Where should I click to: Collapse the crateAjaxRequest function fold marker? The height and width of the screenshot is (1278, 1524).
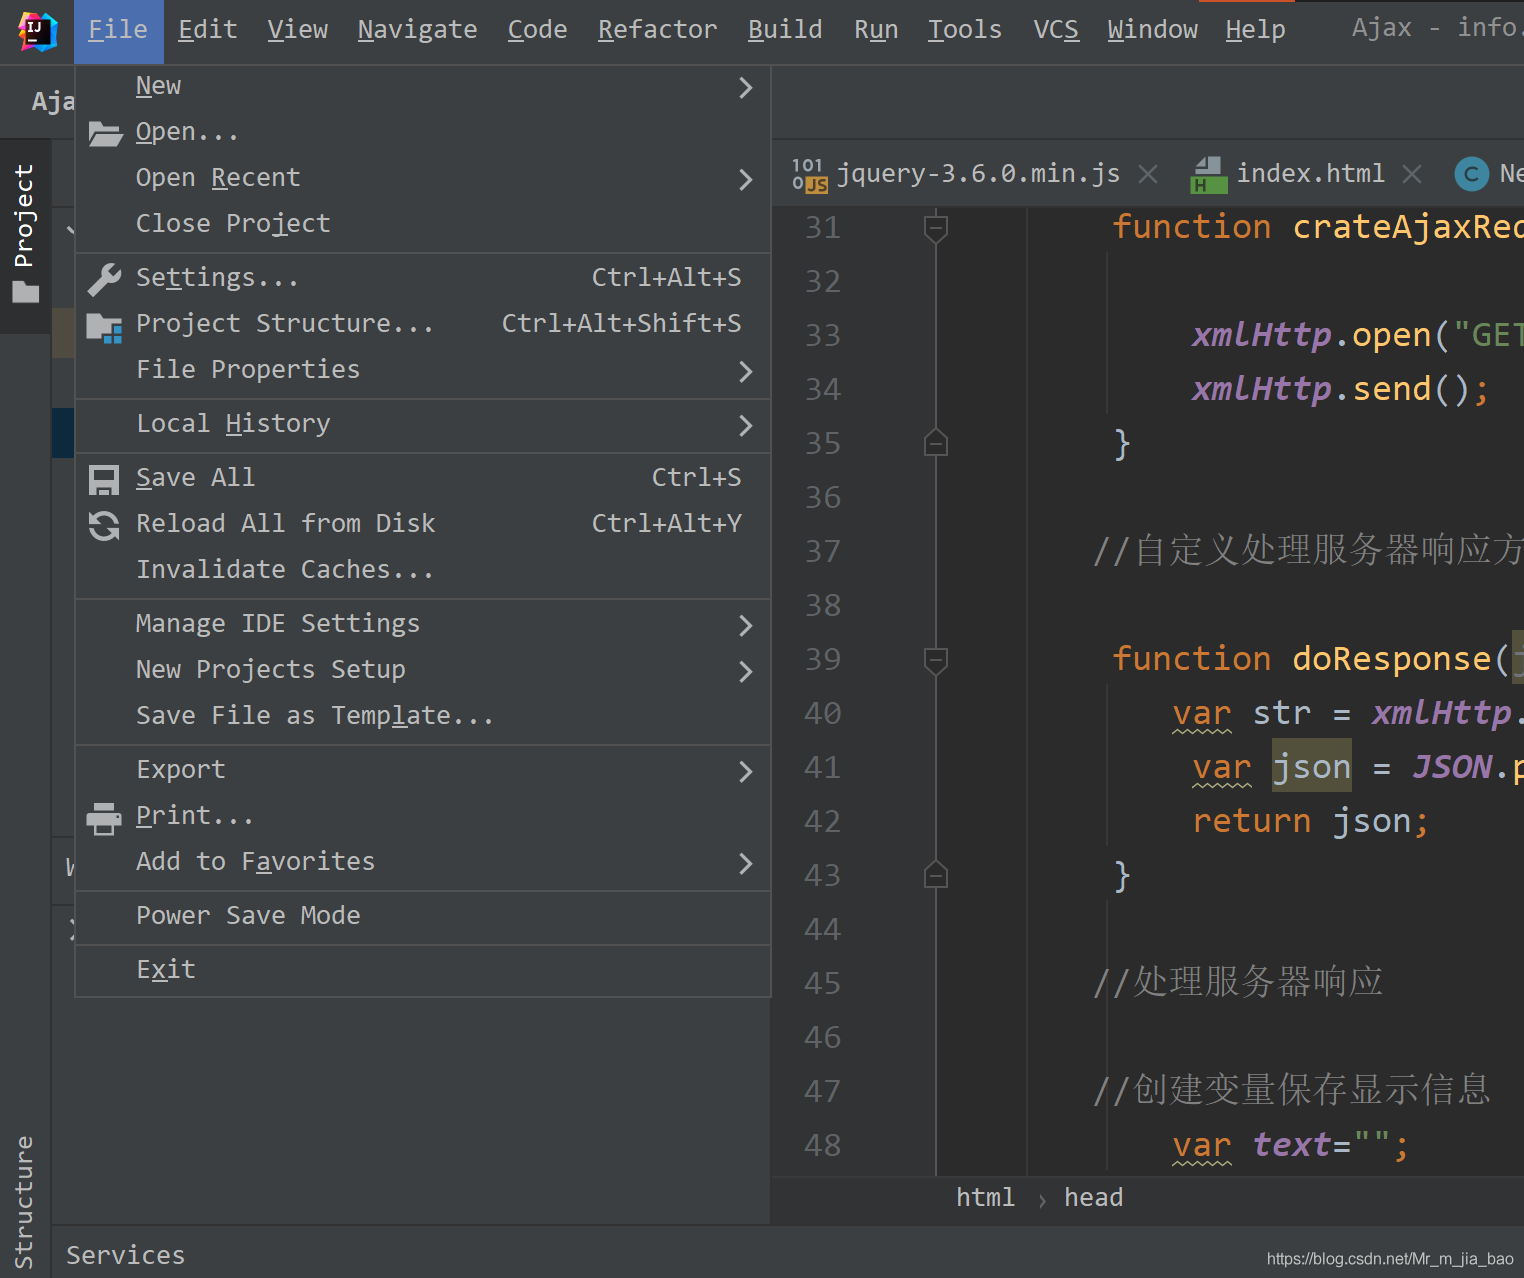coord(936,227)
